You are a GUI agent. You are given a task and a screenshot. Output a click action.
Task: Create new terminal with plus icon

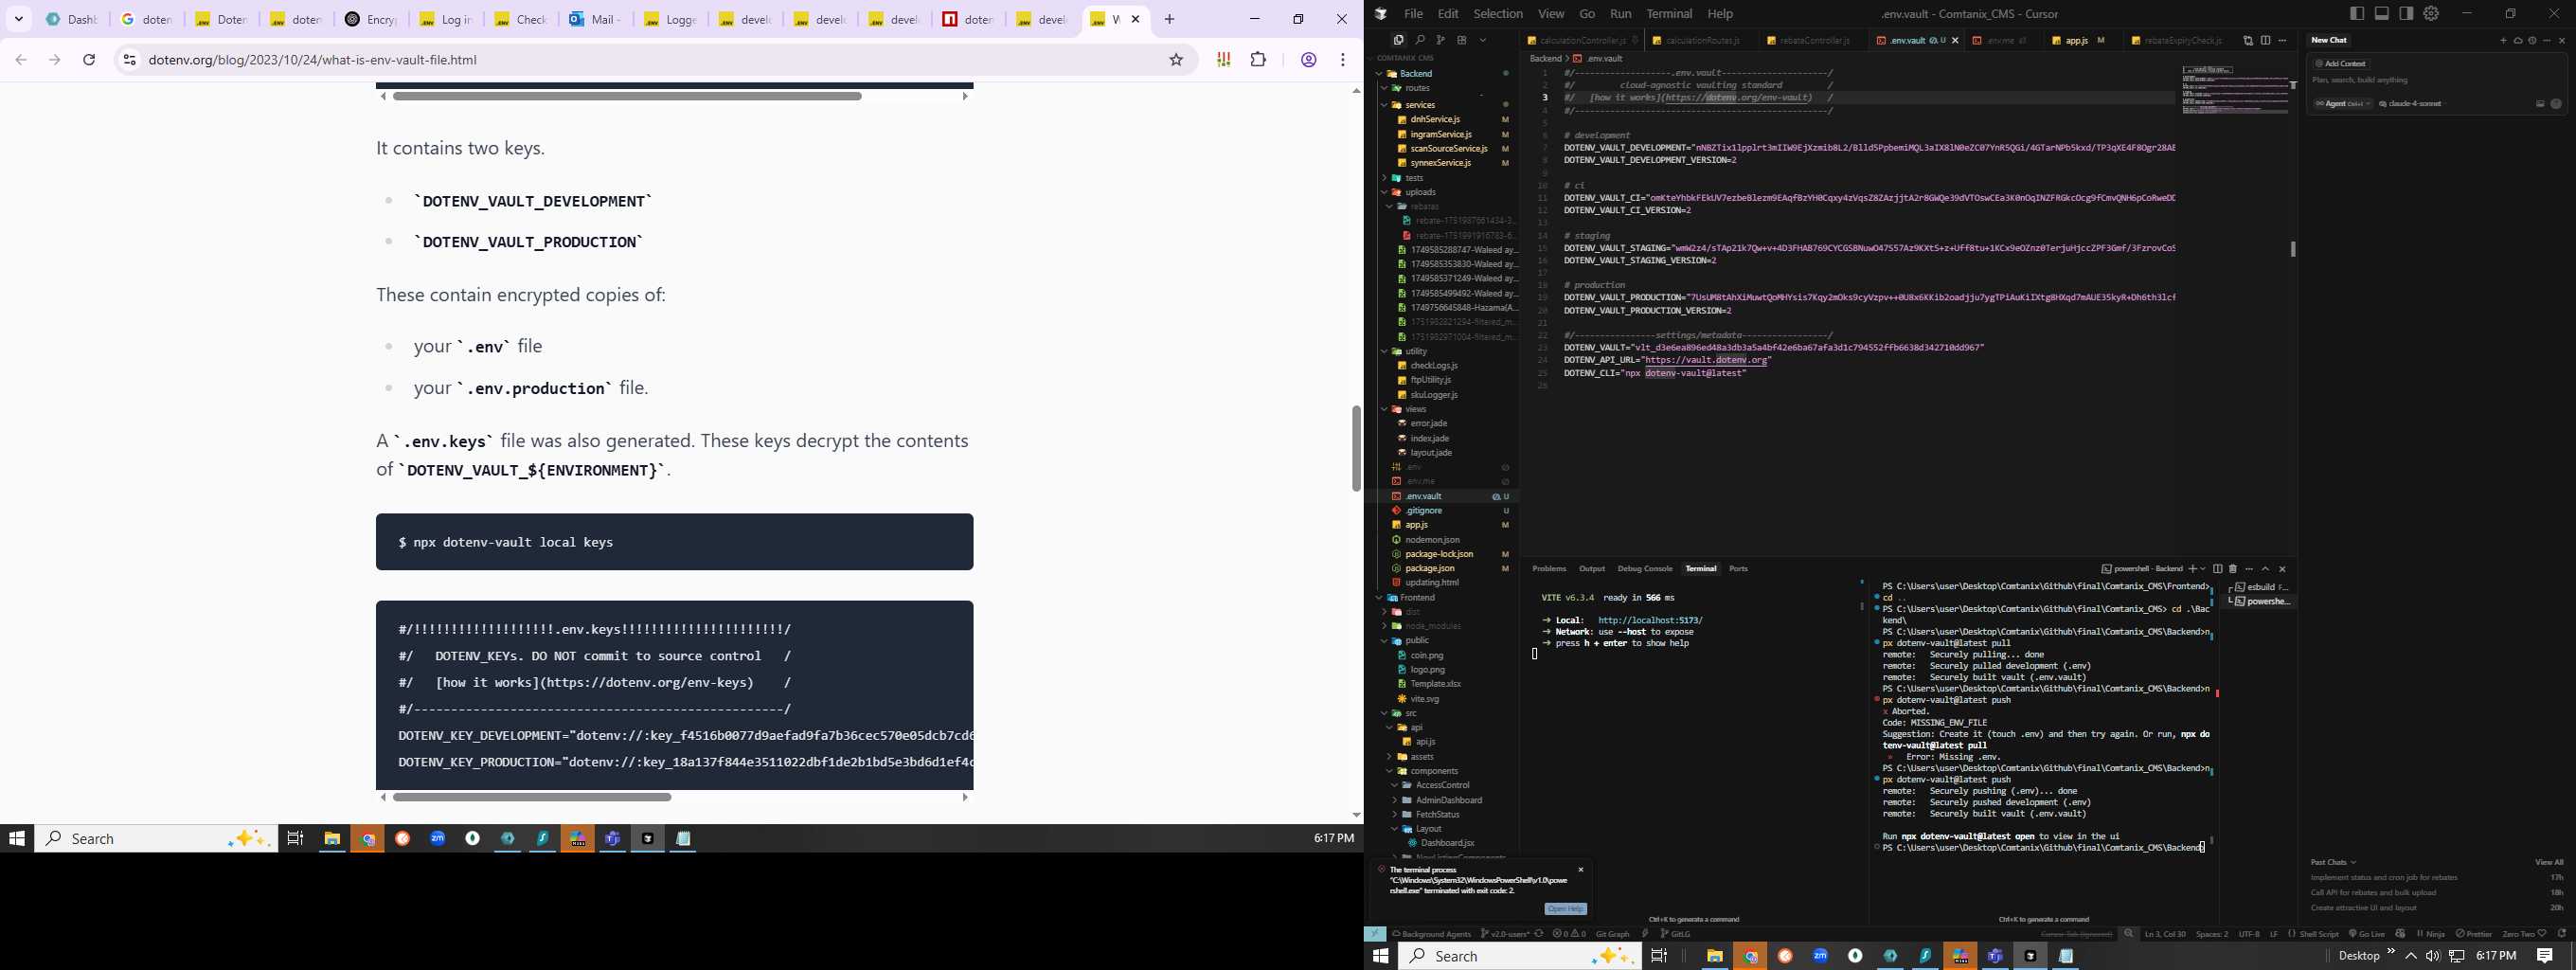coord(2192,569)
